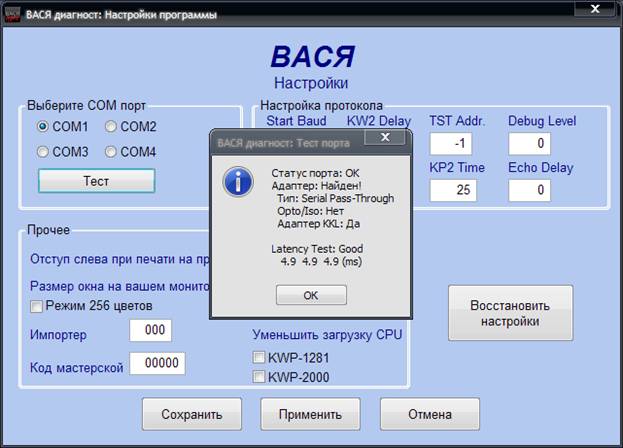Select the COM4 radio button
The height and width of the screenshot is (448, 623).
pyautogui.click(x=110, y=152)
